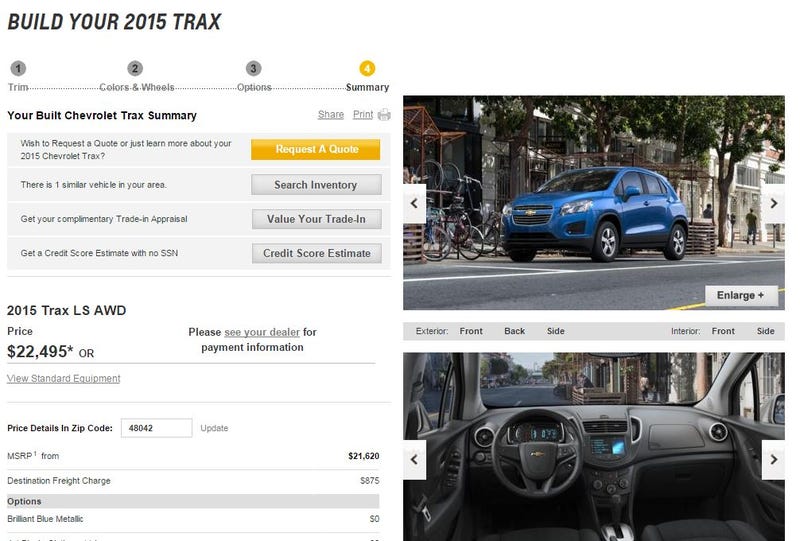Go to step 1 Trim circle
Image resolution: width=800 pixels, height=541 pixels.
tap(18, 68)
